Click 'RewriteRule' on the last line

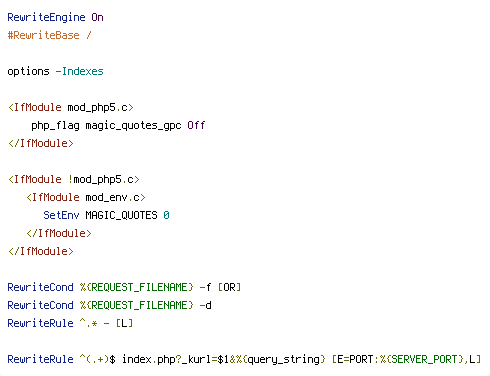[x=40, y=359]
